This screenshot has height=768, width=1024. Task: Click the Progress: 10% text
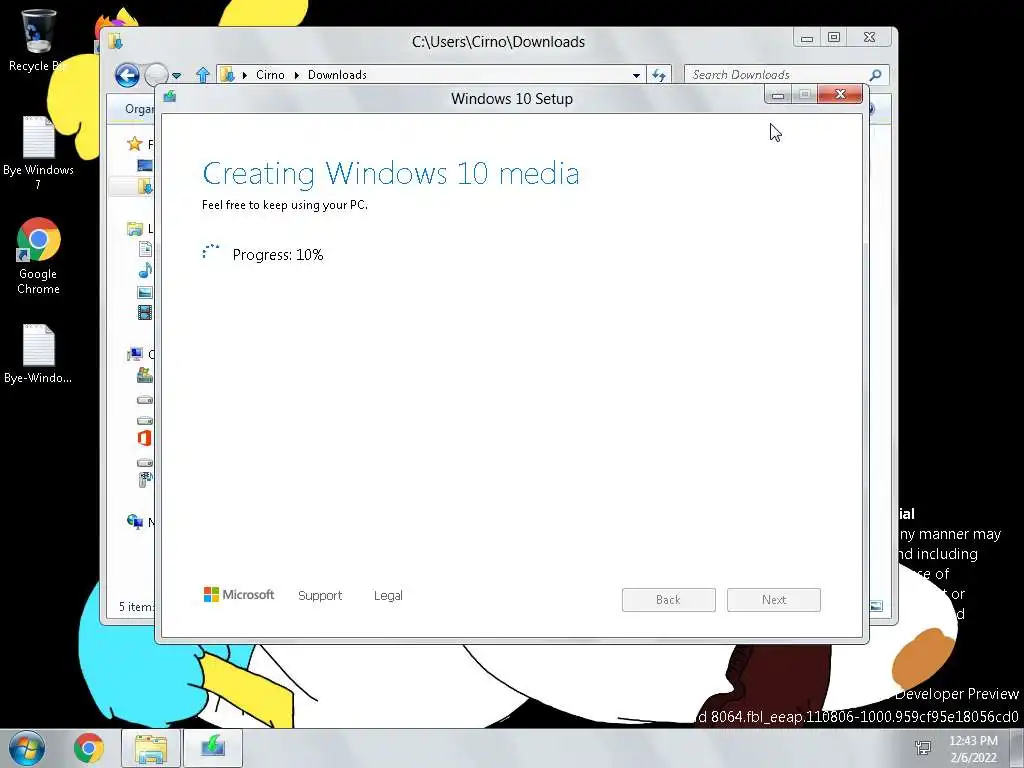[x=278, y=255]
